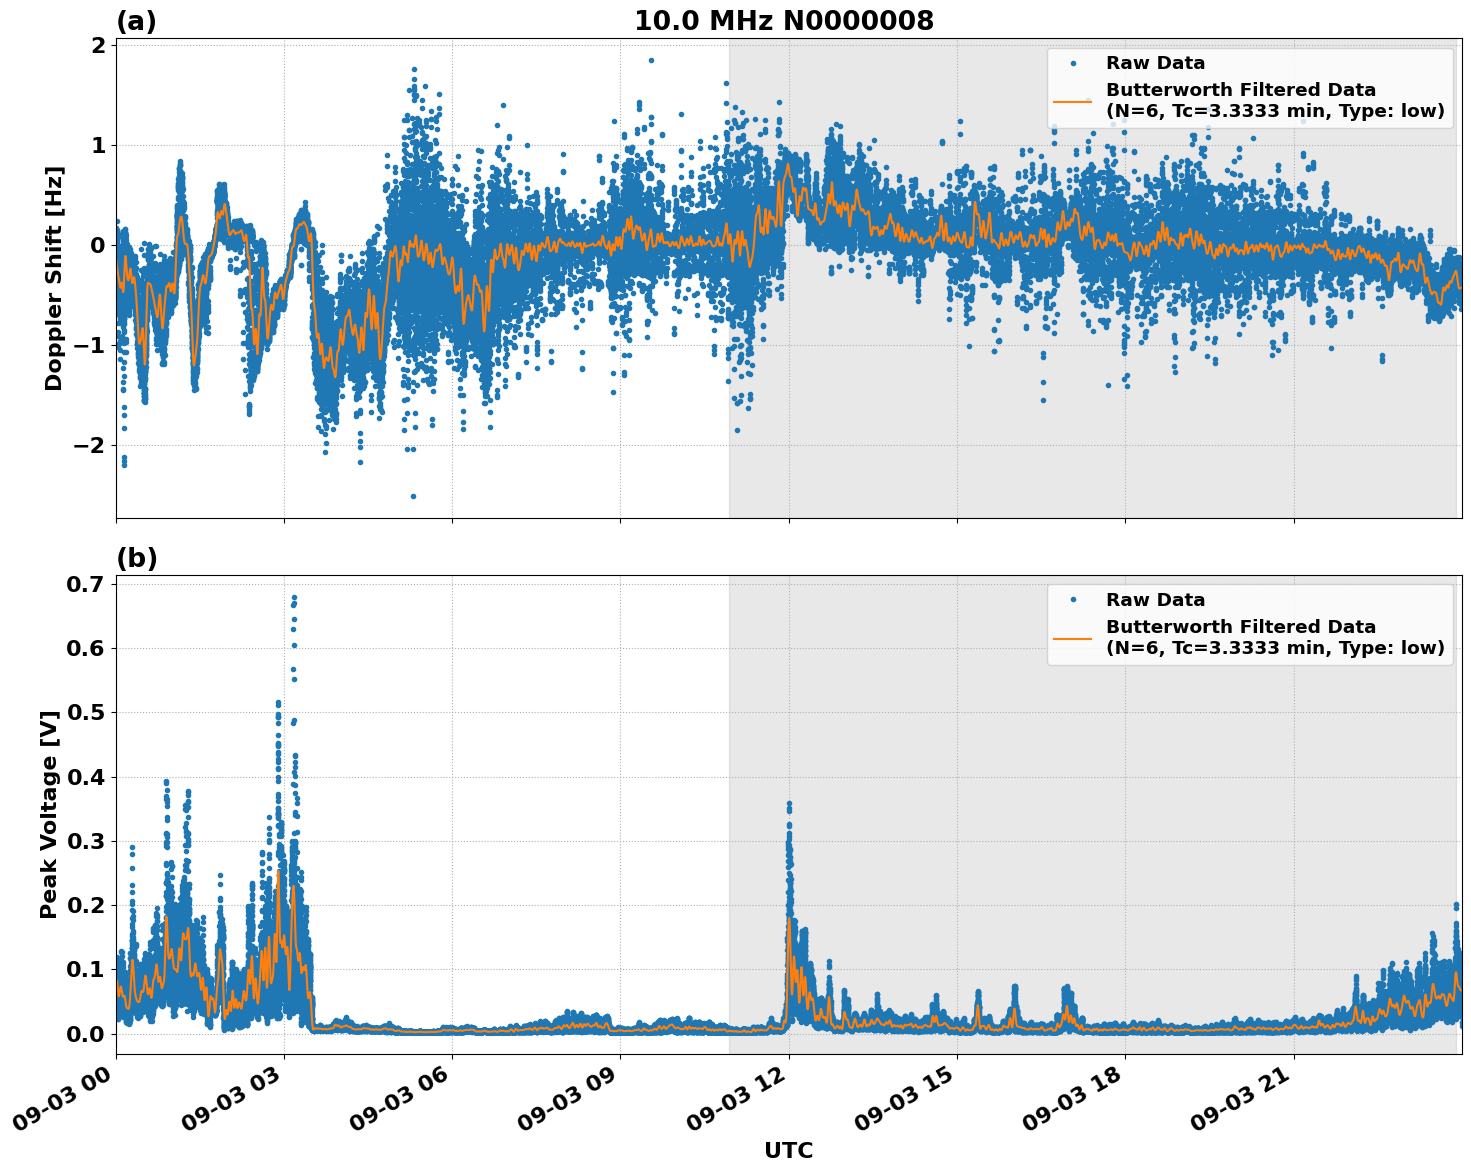Viewport: 1471px width, 1172px height.
Task: Click the orange line legend sample in panel (b)
Action: (1073, 638)
